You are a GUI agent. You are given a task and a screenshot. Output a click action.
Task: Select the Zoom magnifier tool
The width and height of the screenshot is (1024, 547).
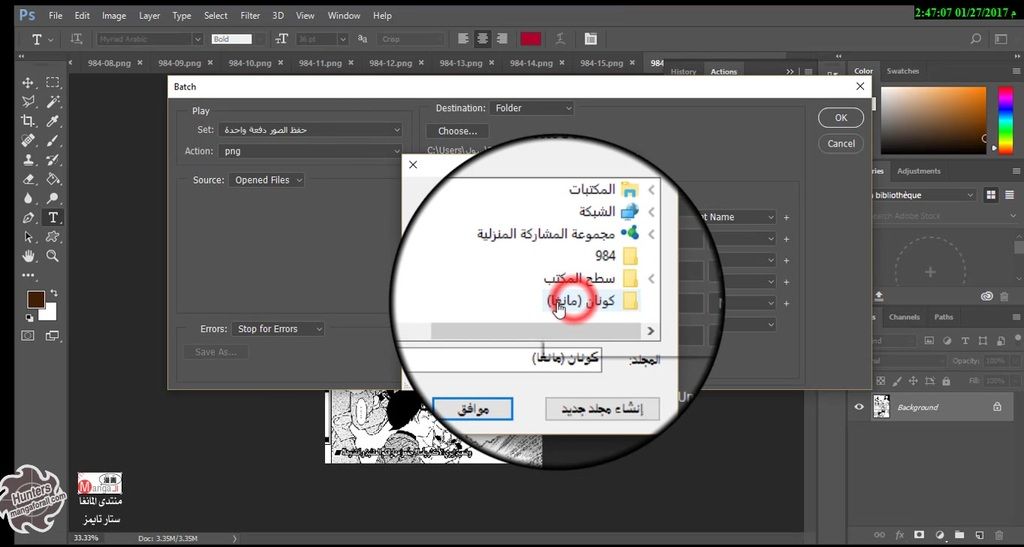coord(53,256)
